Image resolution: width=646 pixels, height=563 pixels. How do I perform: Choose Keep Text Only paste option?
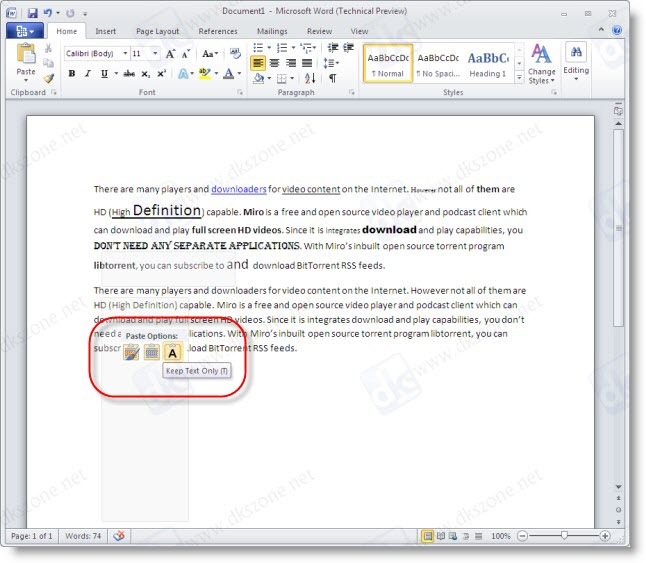pos(172,353)
